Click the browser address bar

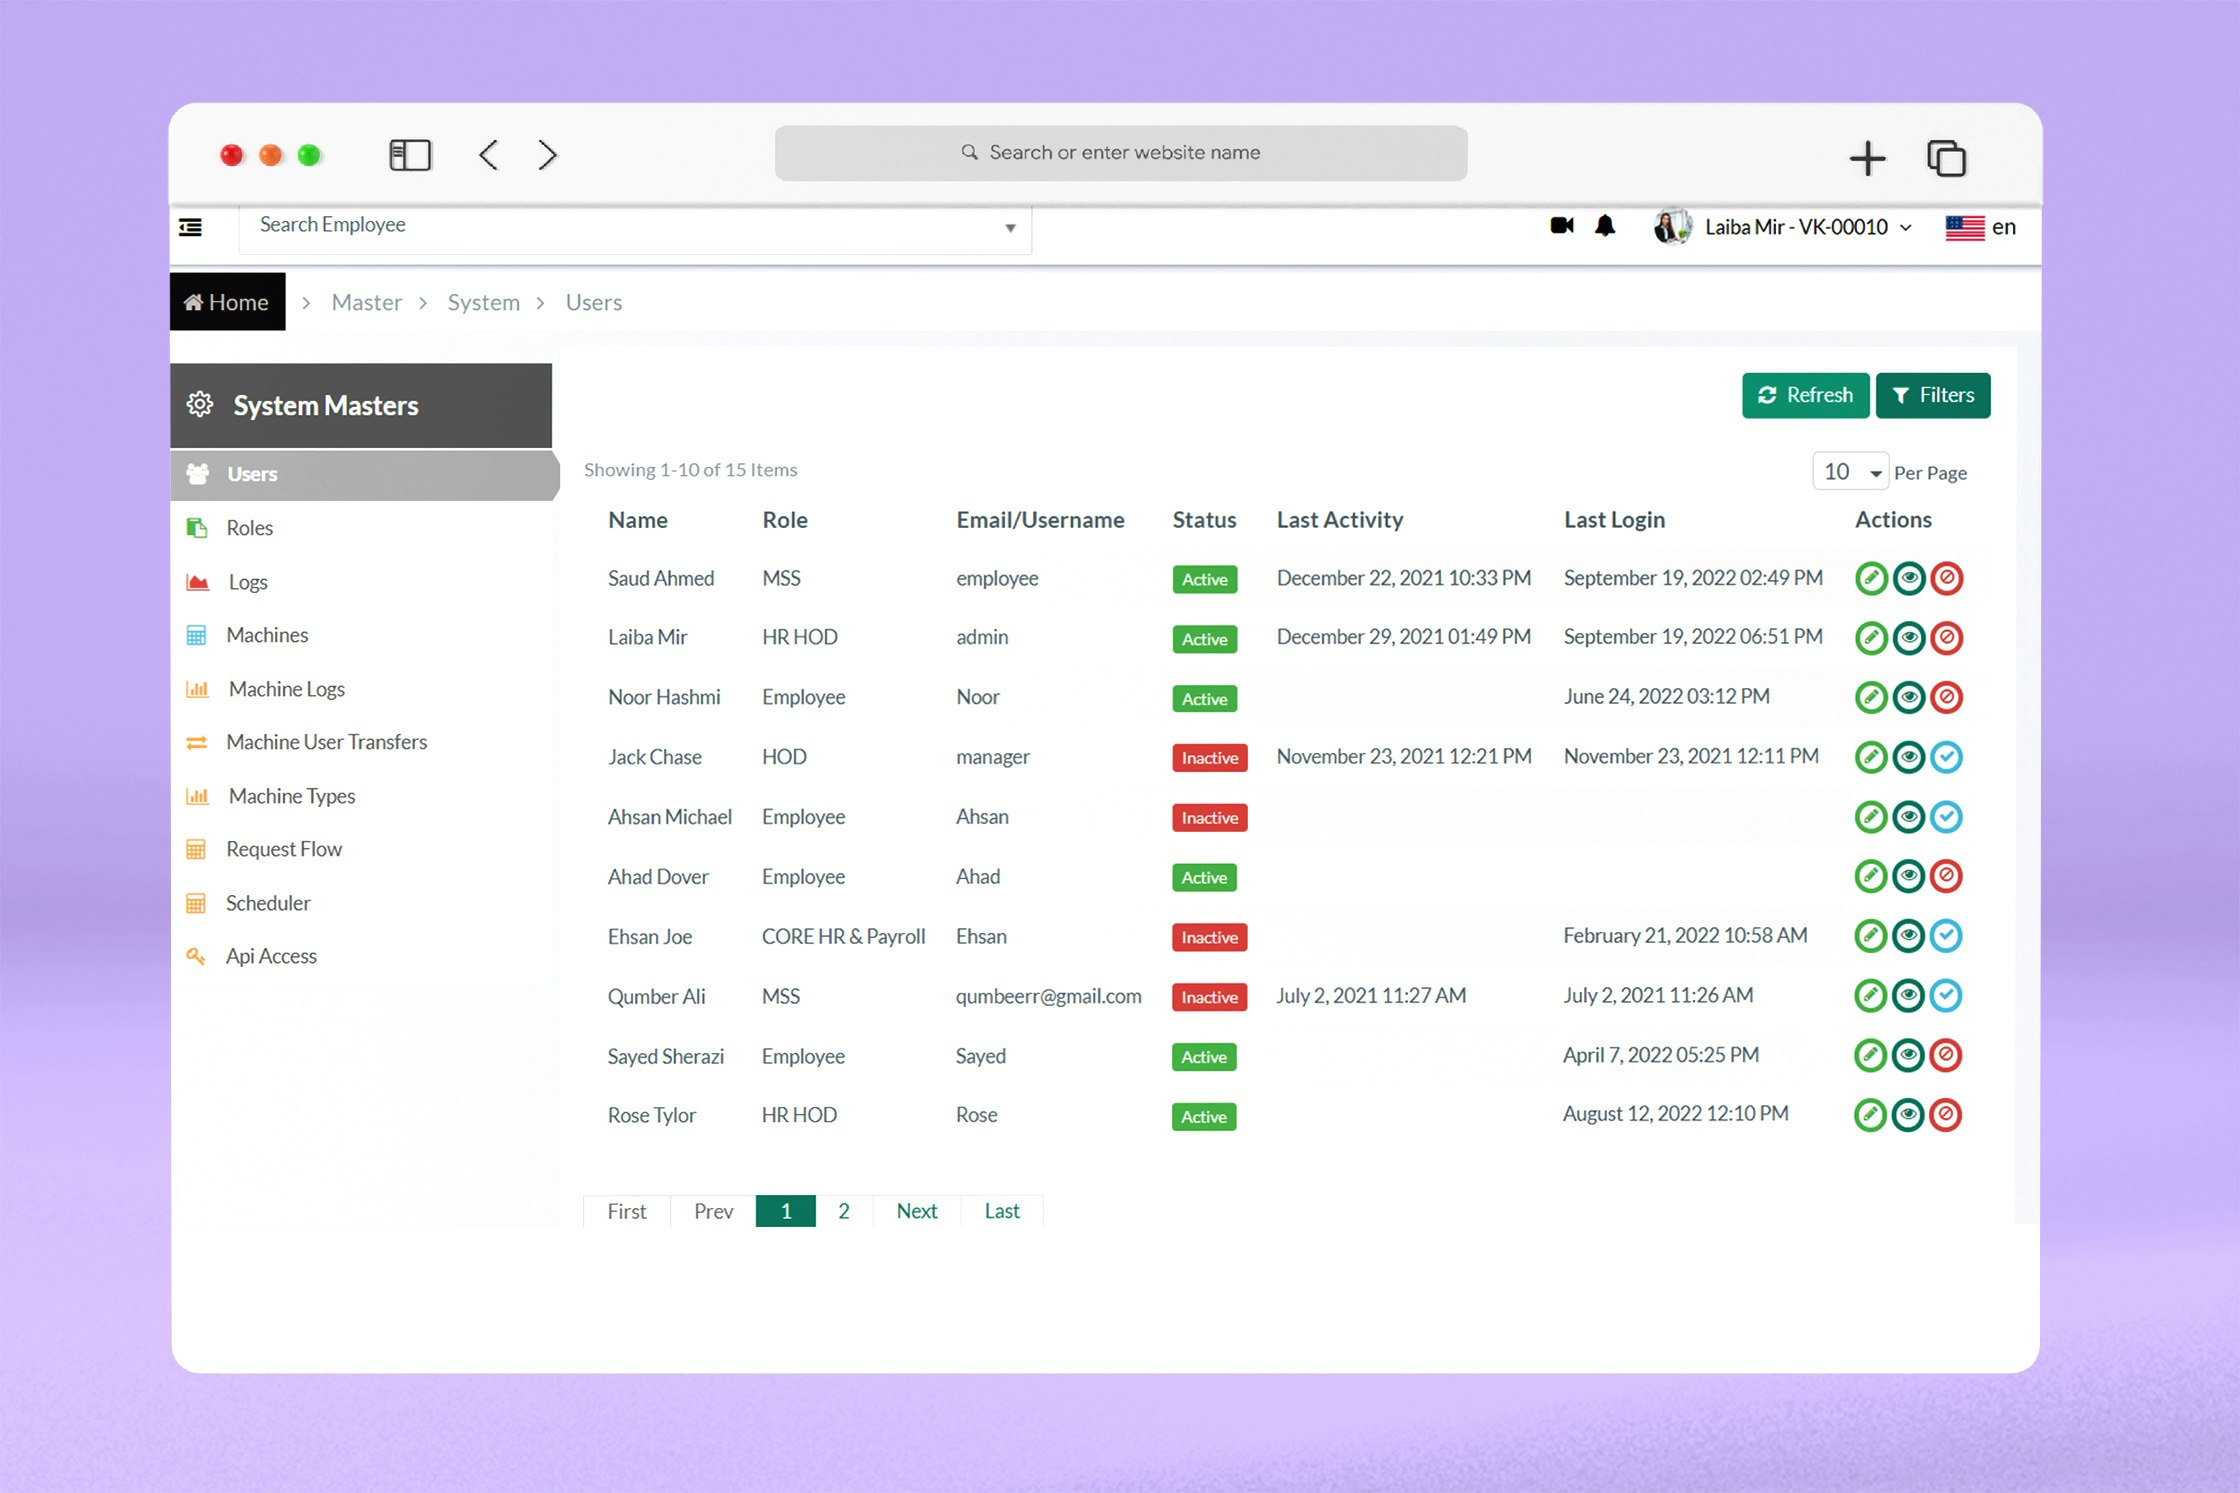pos(1121,153)
